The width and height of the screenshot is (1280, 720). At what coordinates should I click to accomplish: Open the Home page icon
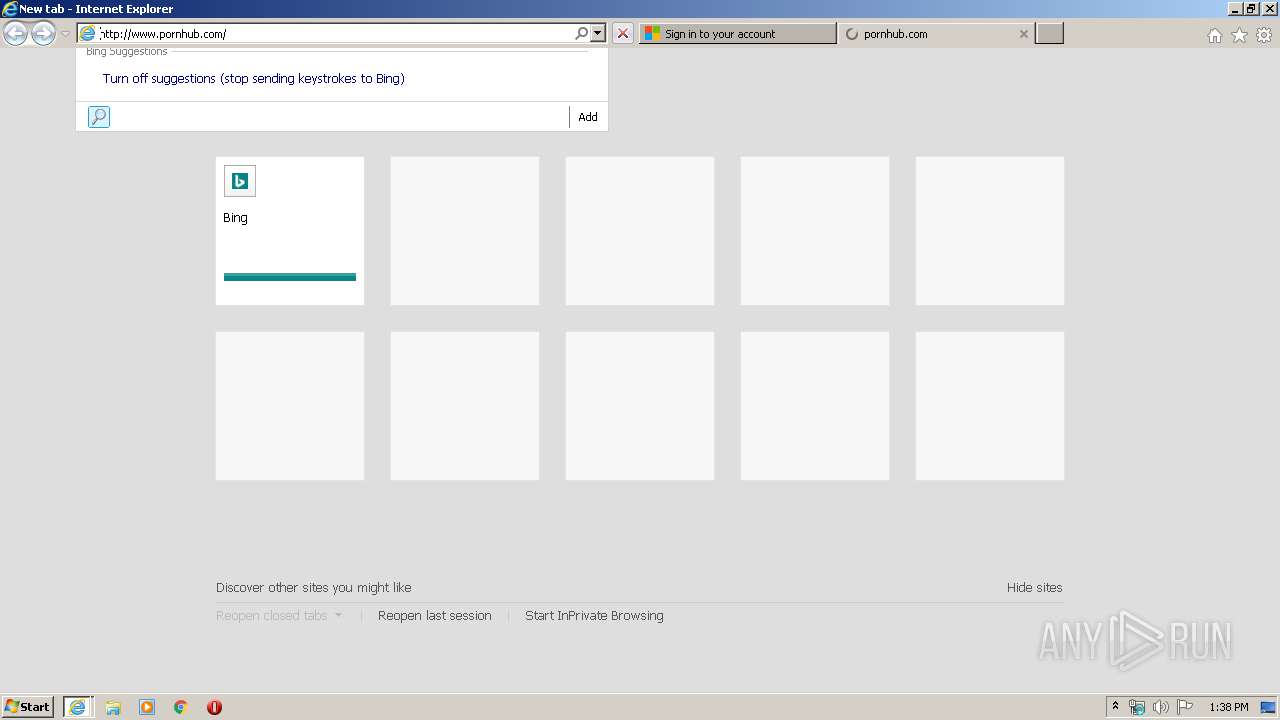(x=1214, y=35)
